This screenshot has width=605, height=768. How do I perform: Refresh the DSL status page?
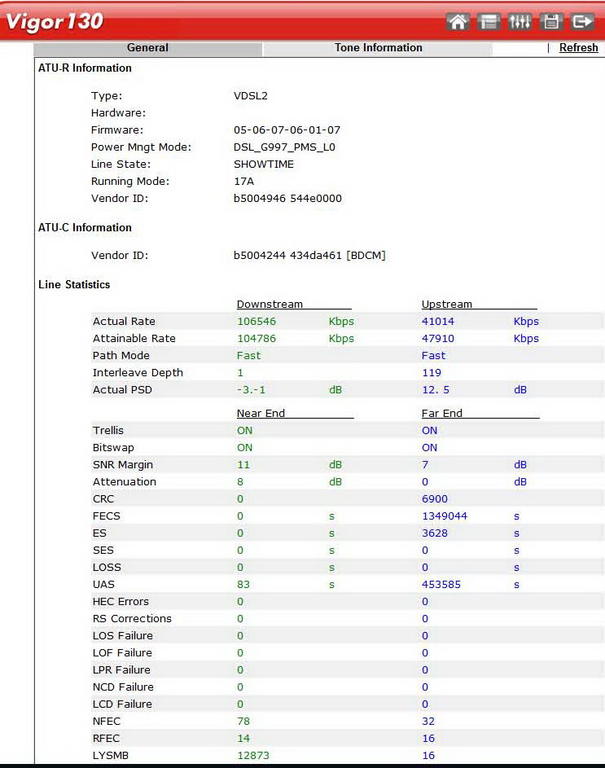pyautogui.click(x=578, y=48)
